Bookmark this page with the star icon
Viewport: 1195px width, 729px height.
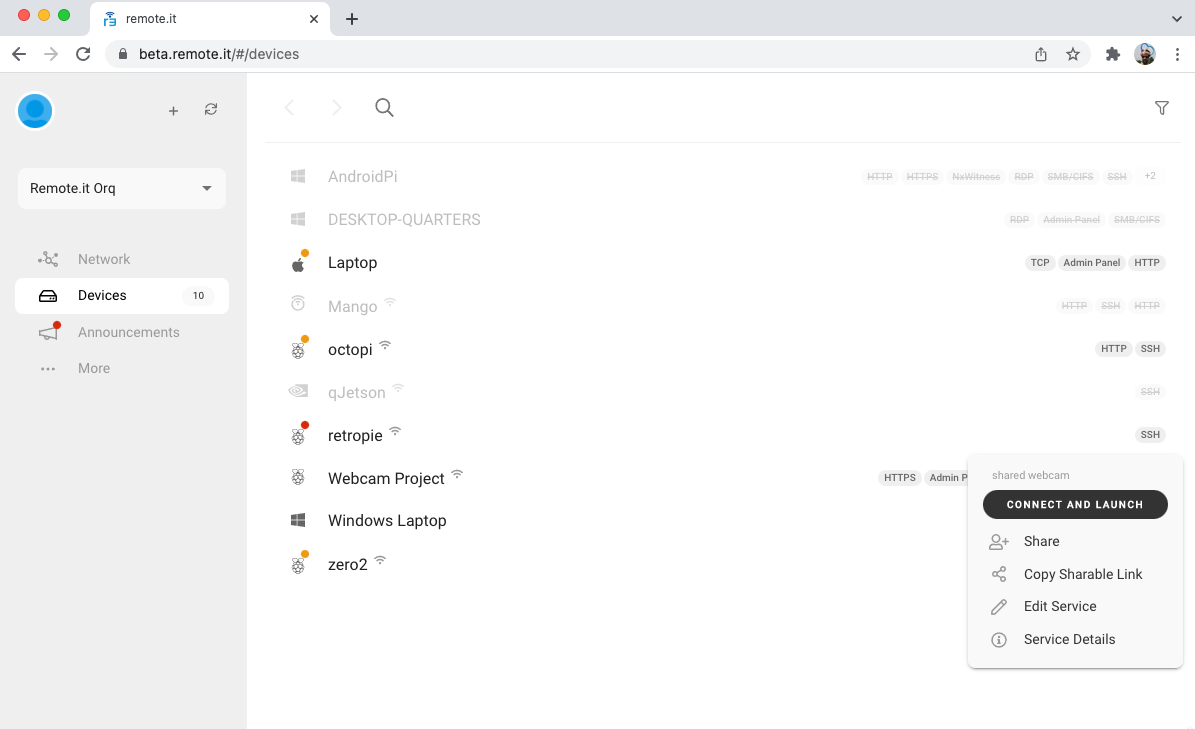click(1073, 54)
